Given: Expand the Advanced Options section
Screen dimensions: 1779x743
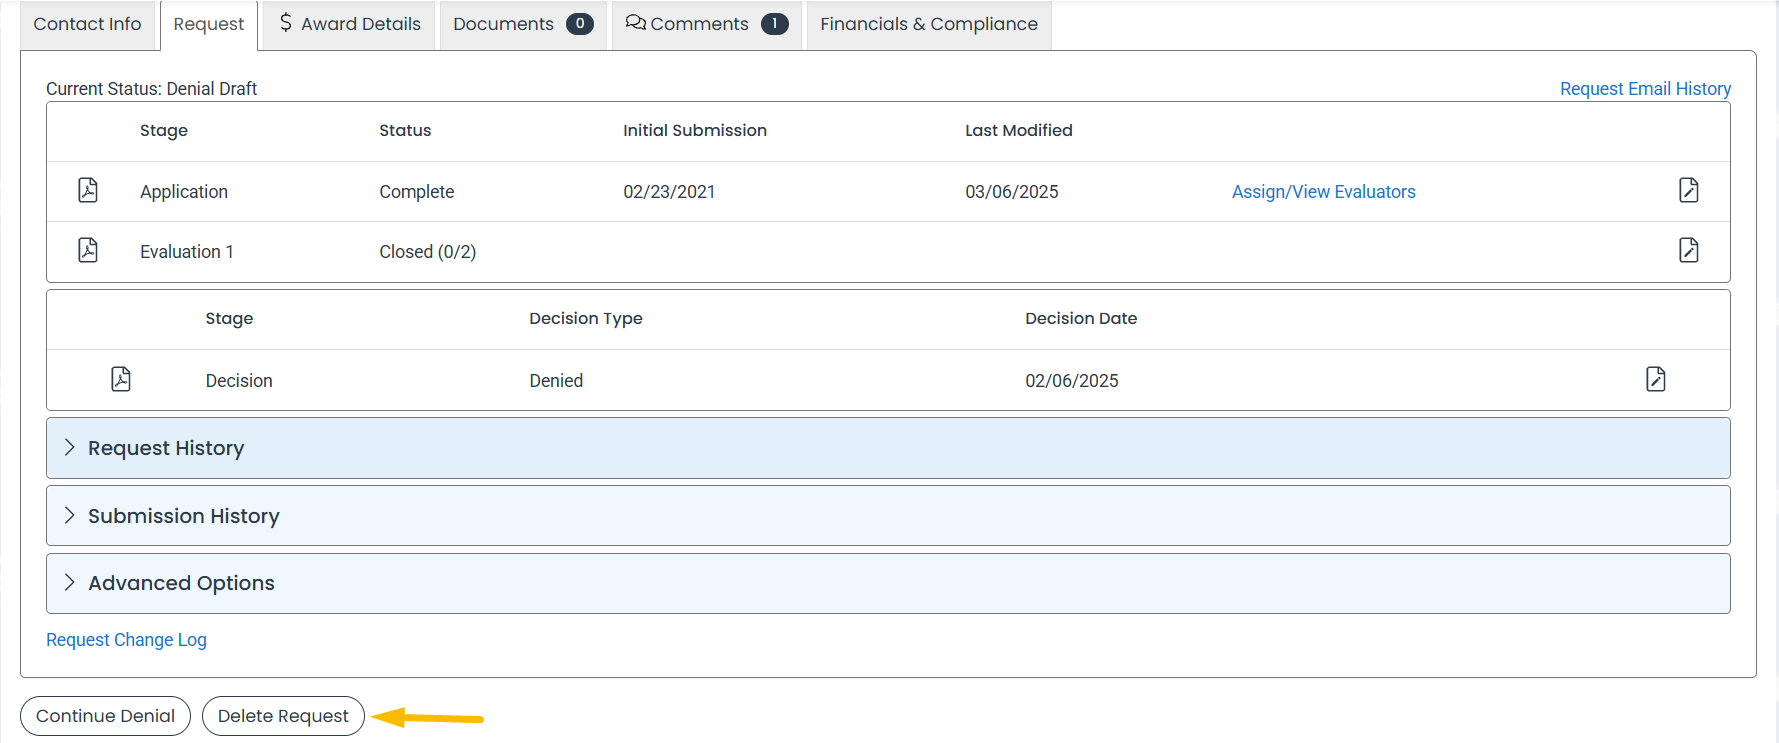Looking at the screenshot, I should tap(888, 583).
